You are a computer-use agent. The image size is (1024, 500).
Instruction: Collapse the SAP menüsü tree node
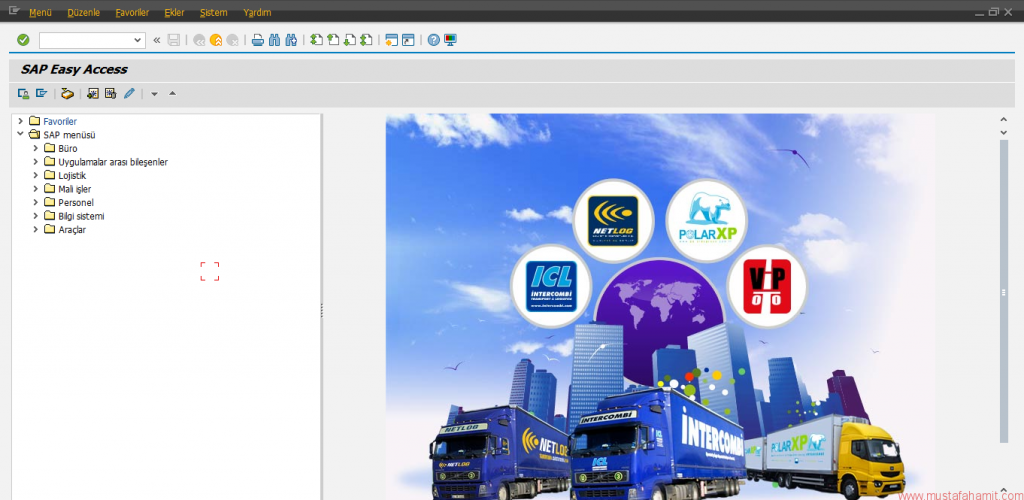[21, 134]
